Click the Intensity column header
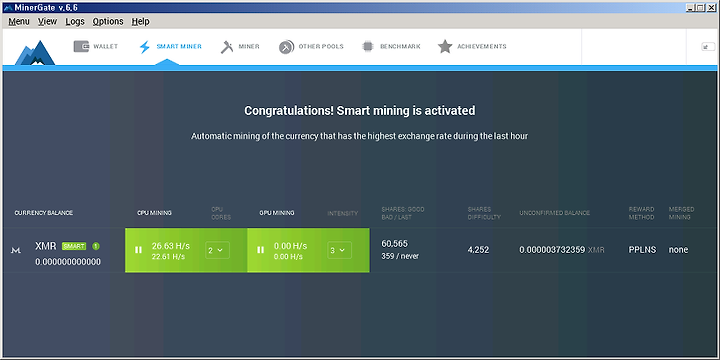The image size is (720, 360). coord(343,213)
